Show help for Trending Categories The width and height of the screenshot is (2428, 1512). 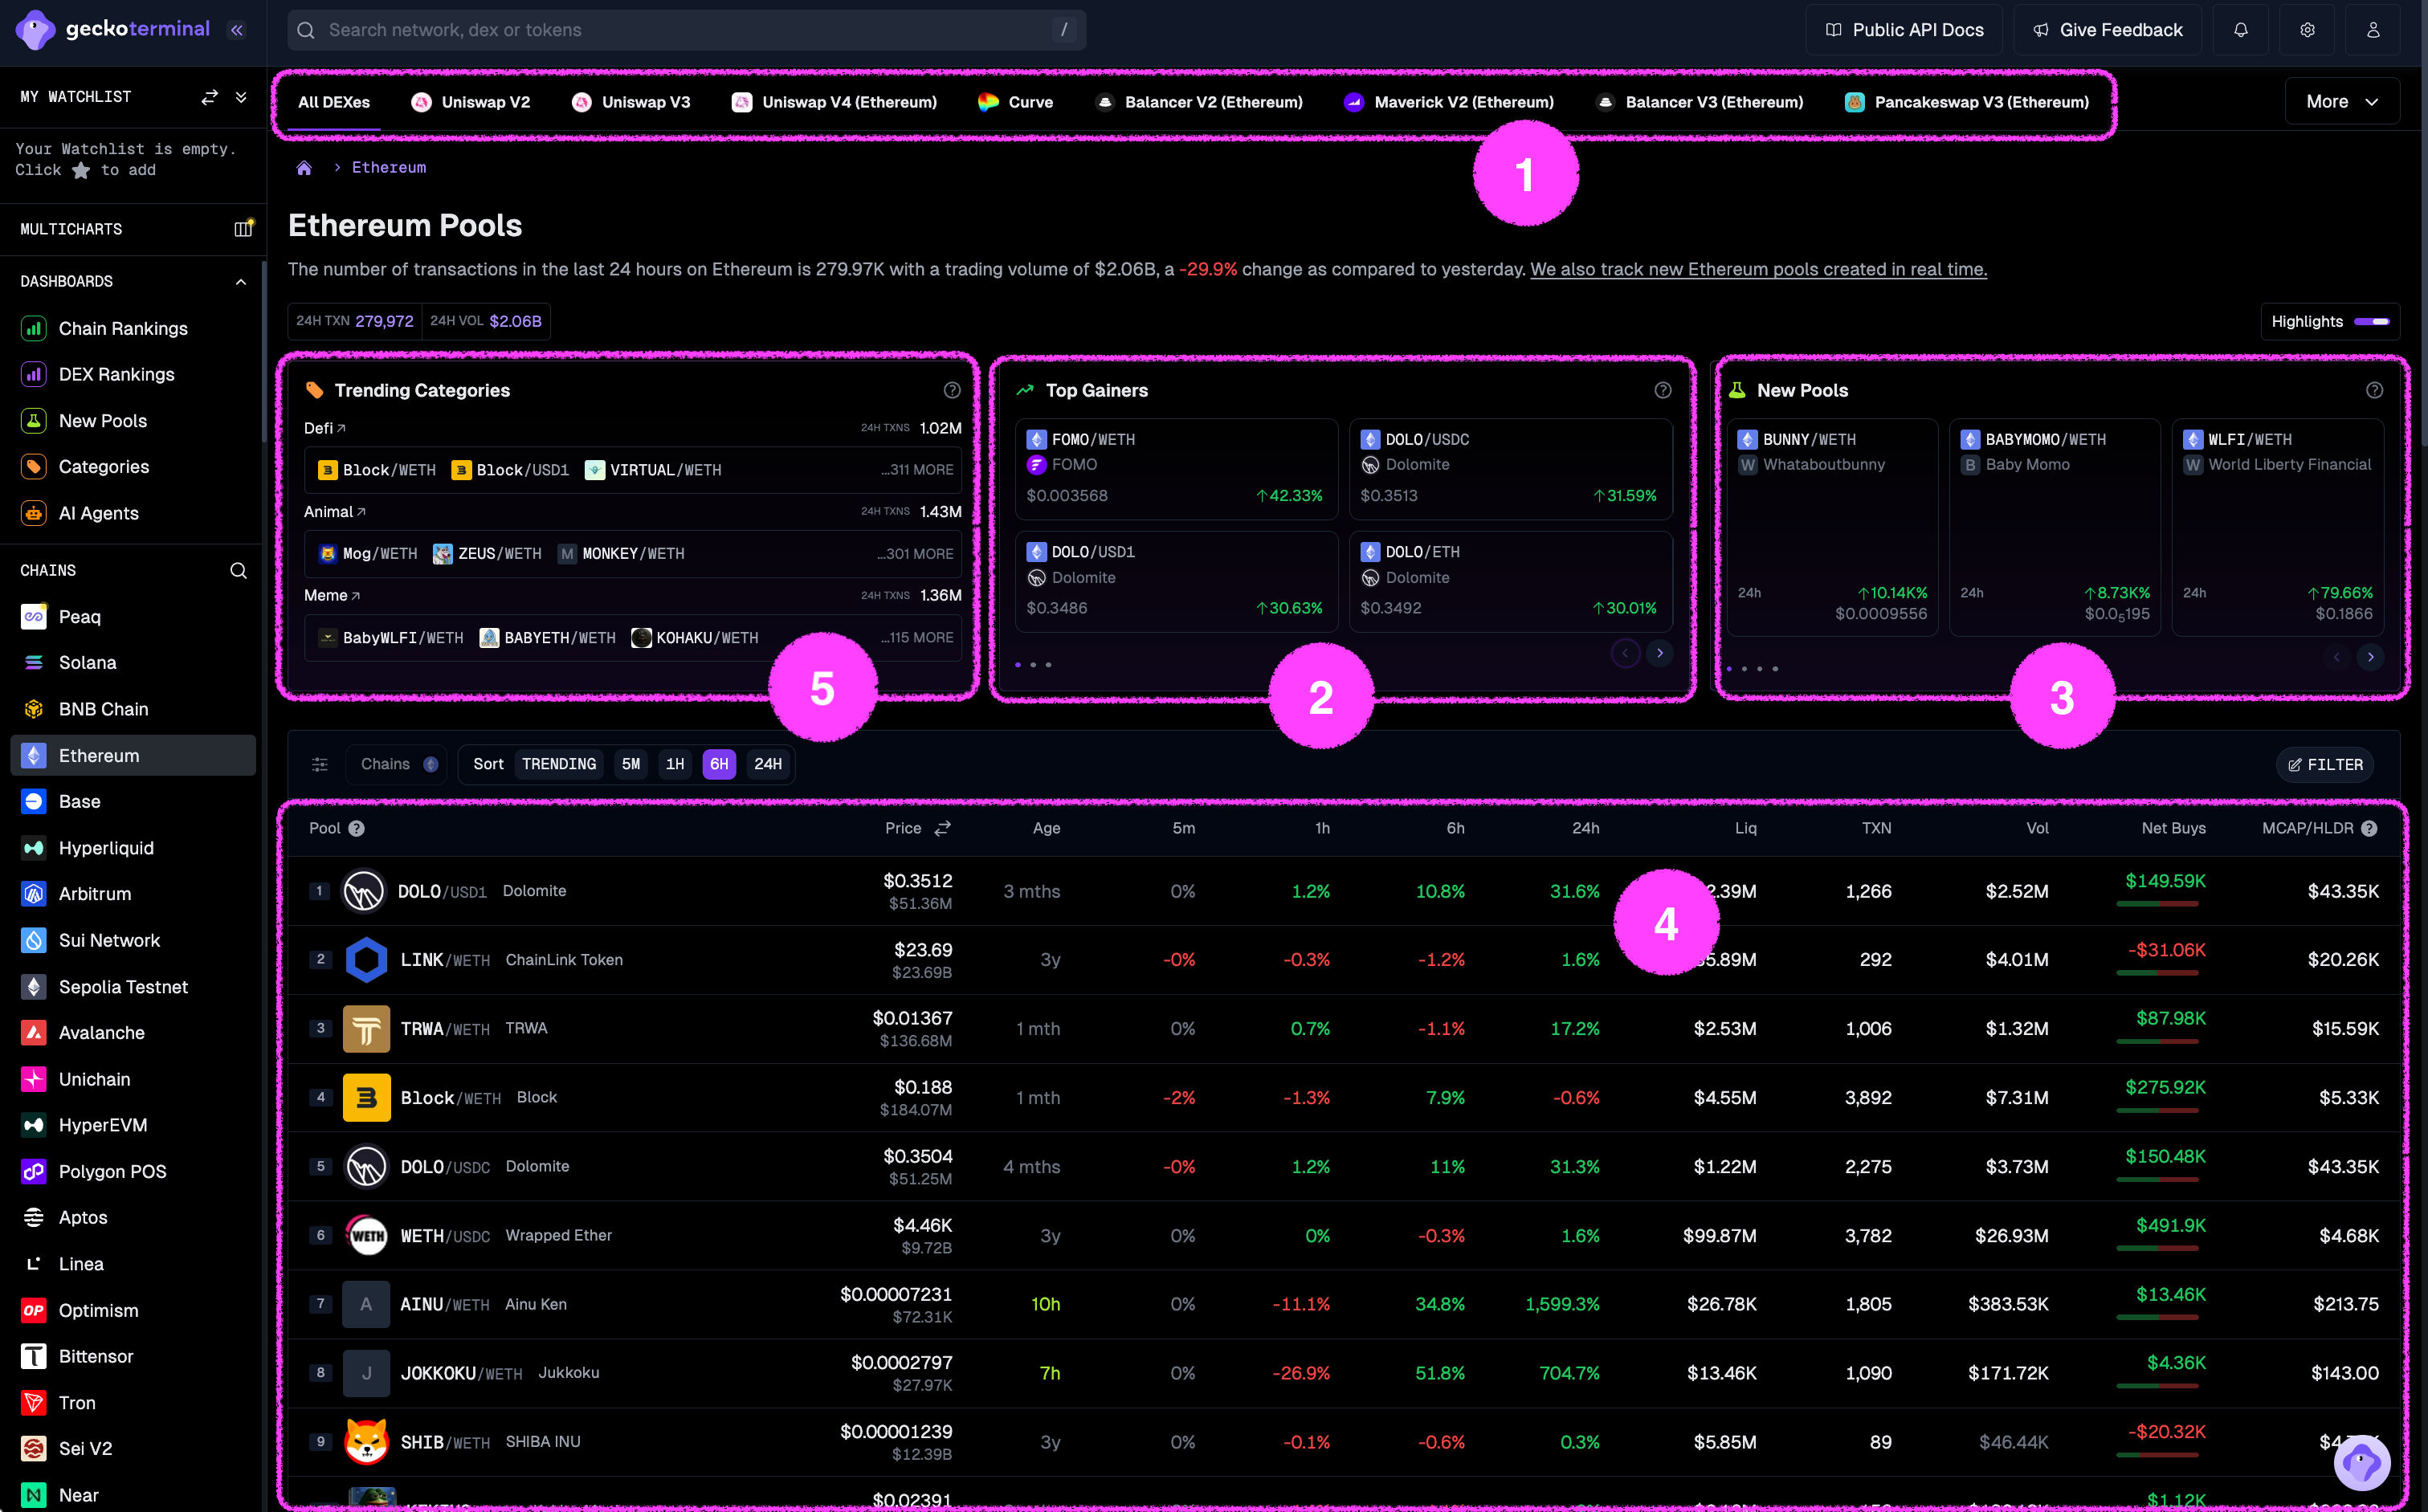click(x=952, y=390)
